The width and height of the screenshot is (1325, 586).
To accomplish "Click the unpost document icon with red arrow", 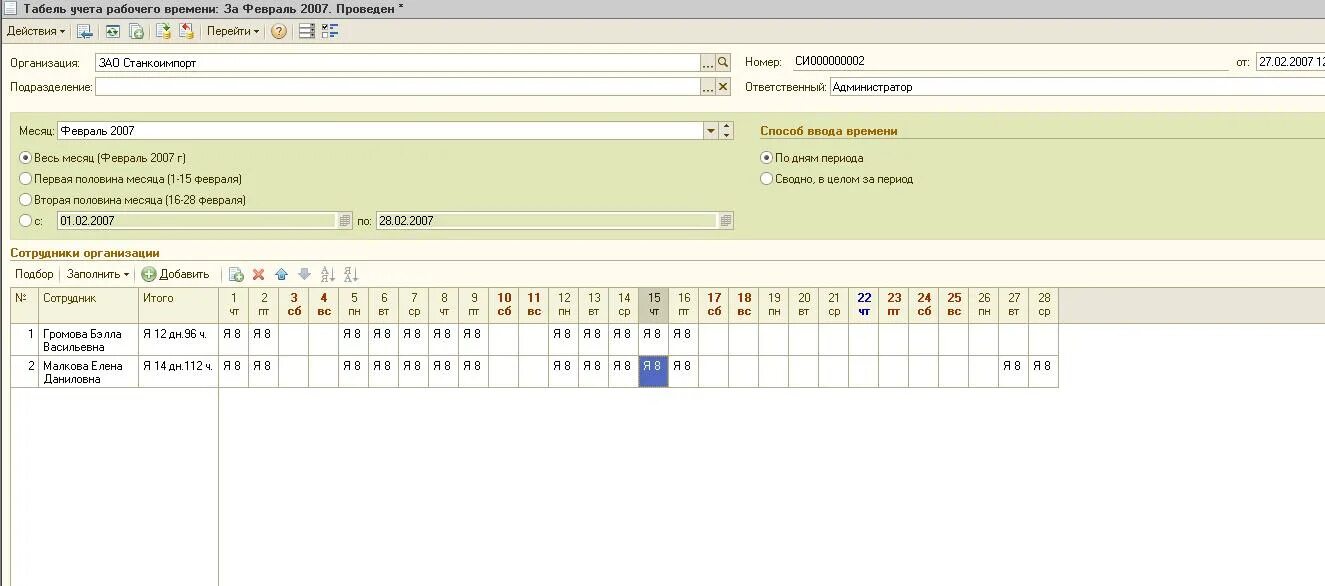I will point(186,31).
